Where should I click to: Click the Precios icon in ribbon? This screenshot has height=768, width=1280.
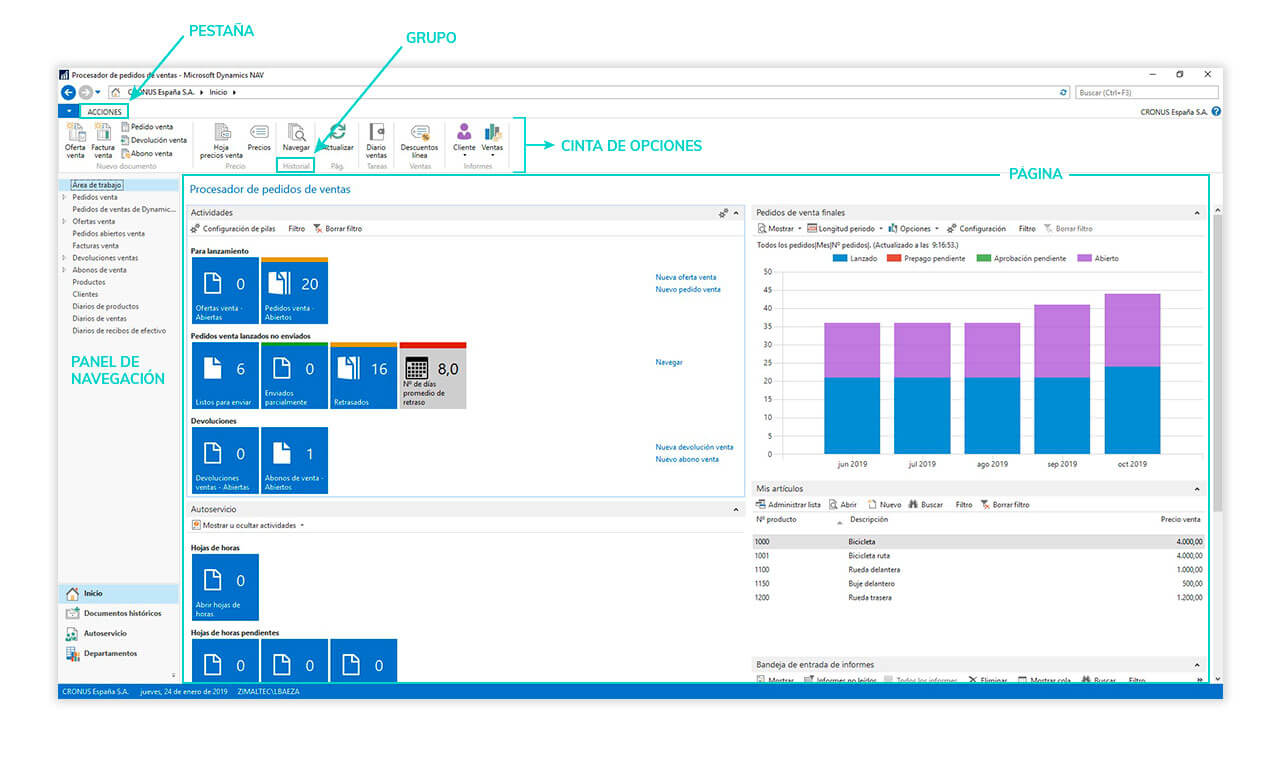point(259,133)
